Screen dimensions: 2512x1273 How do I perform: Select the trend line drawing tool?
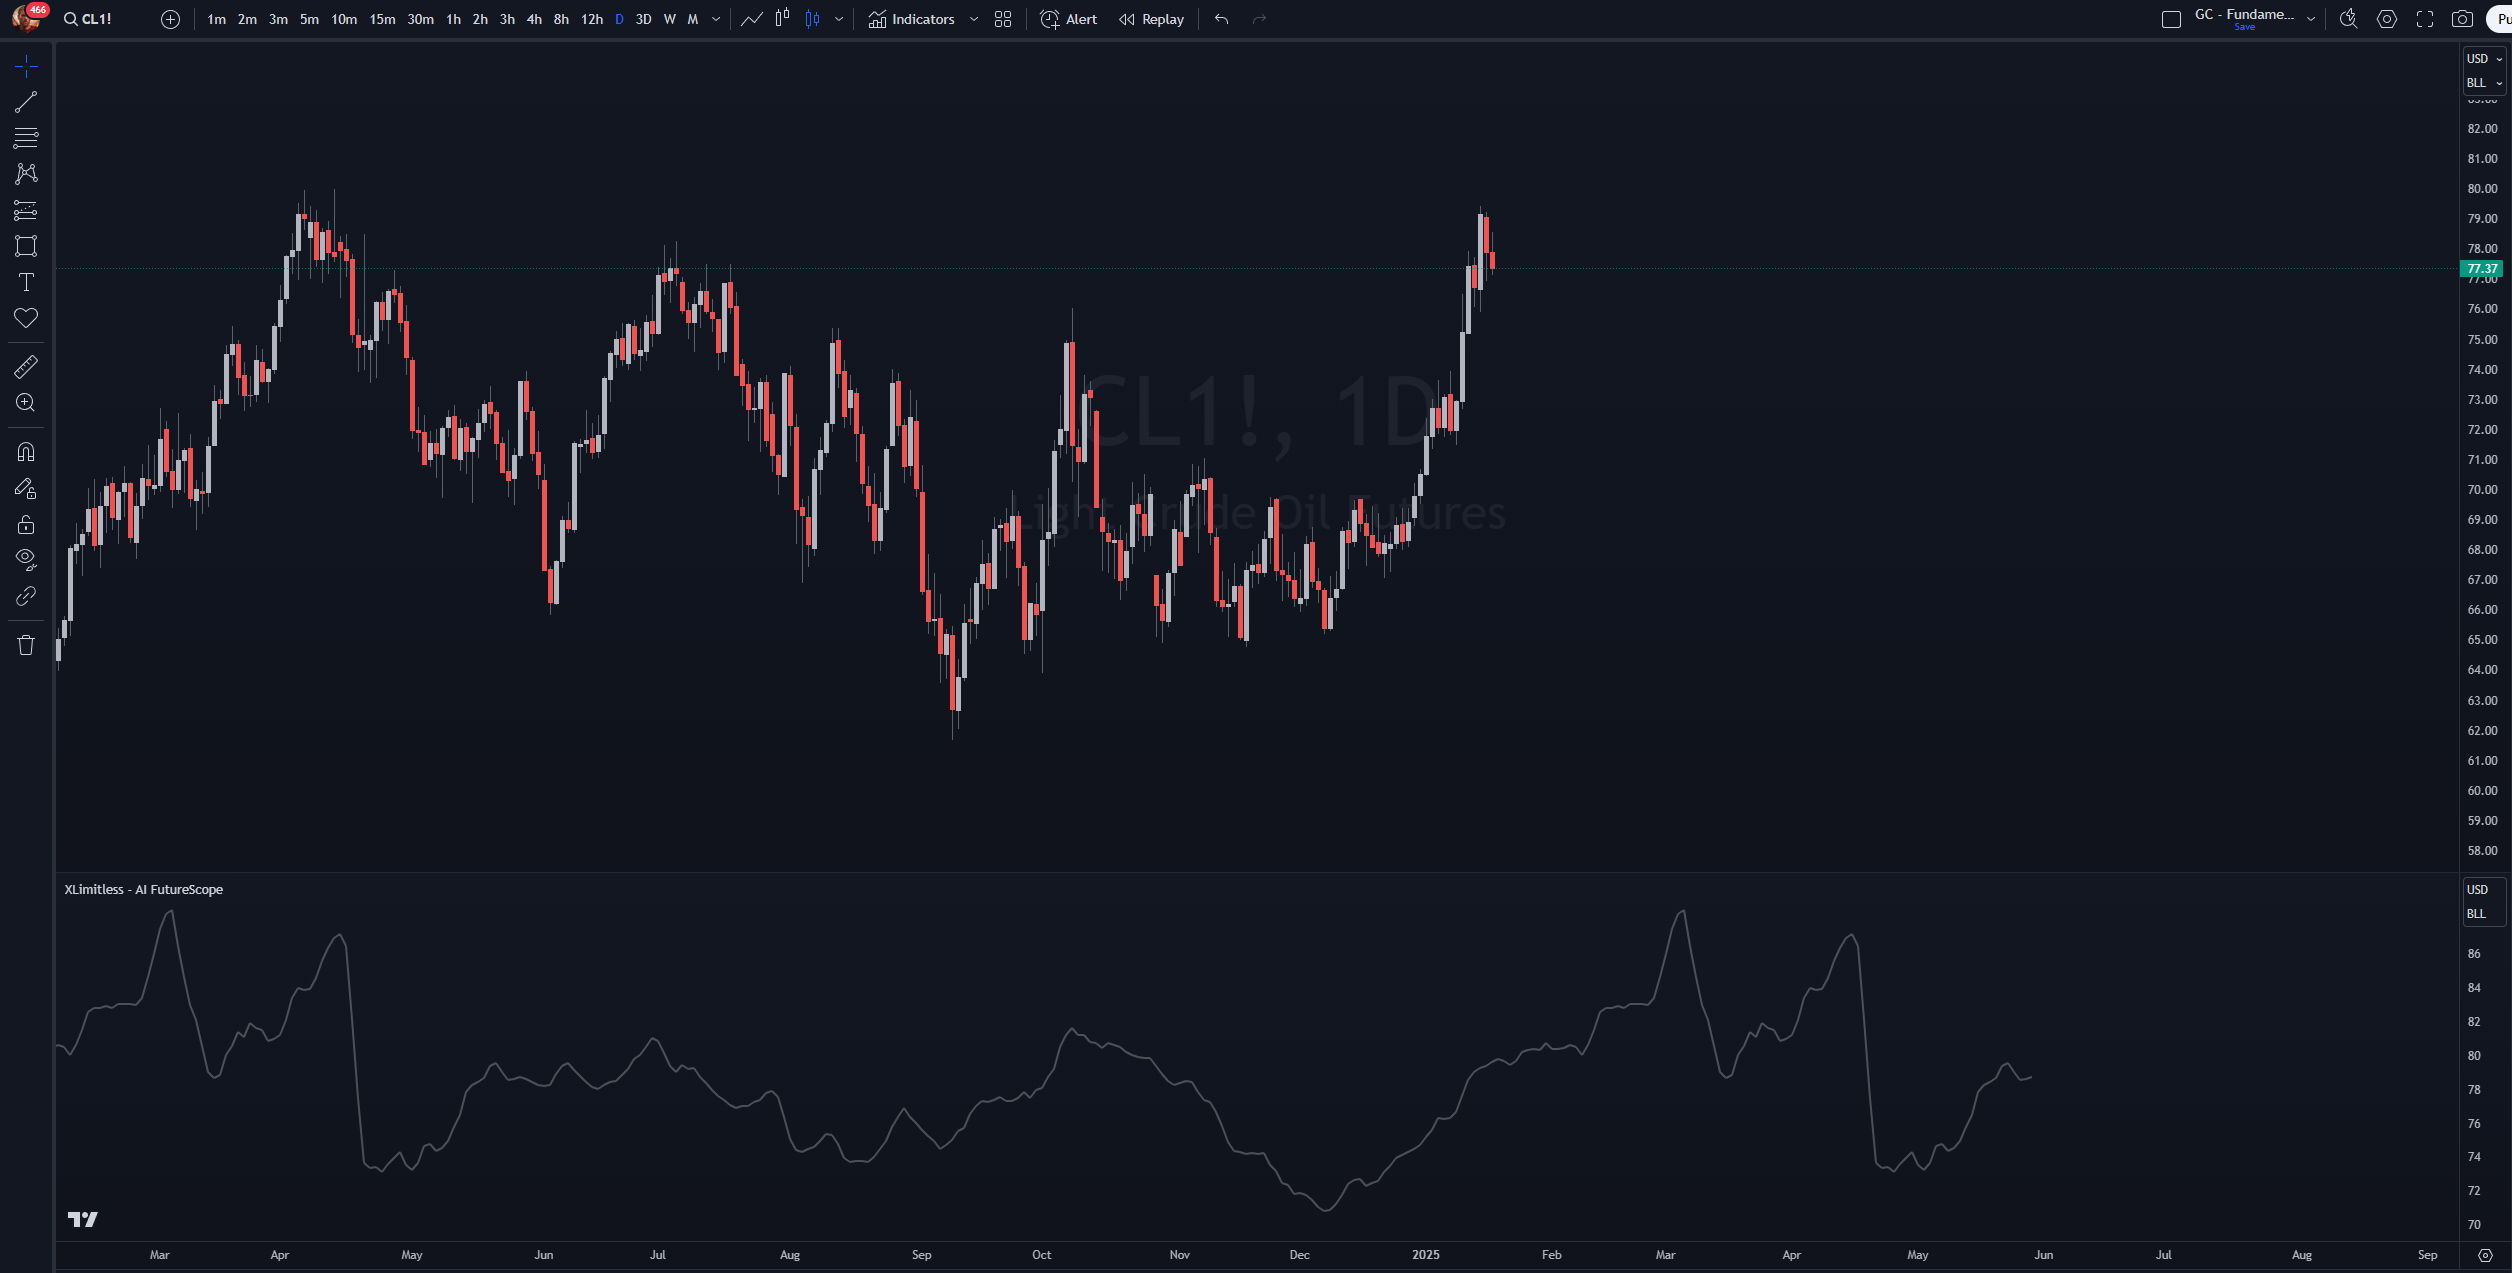26,102
